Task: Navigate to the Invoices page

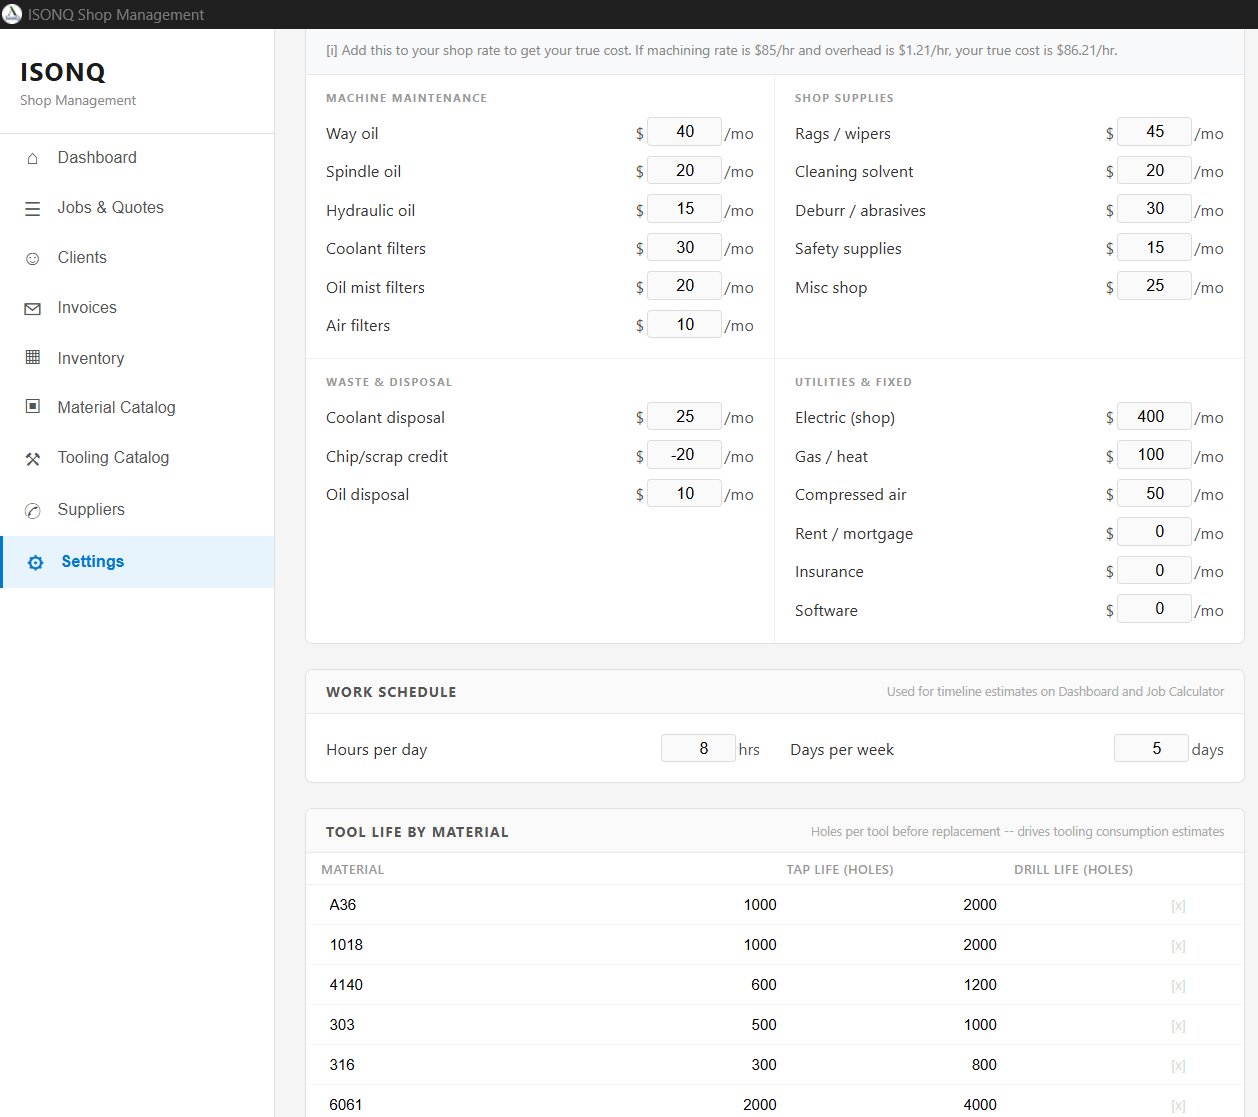Action: click(86, 307)
